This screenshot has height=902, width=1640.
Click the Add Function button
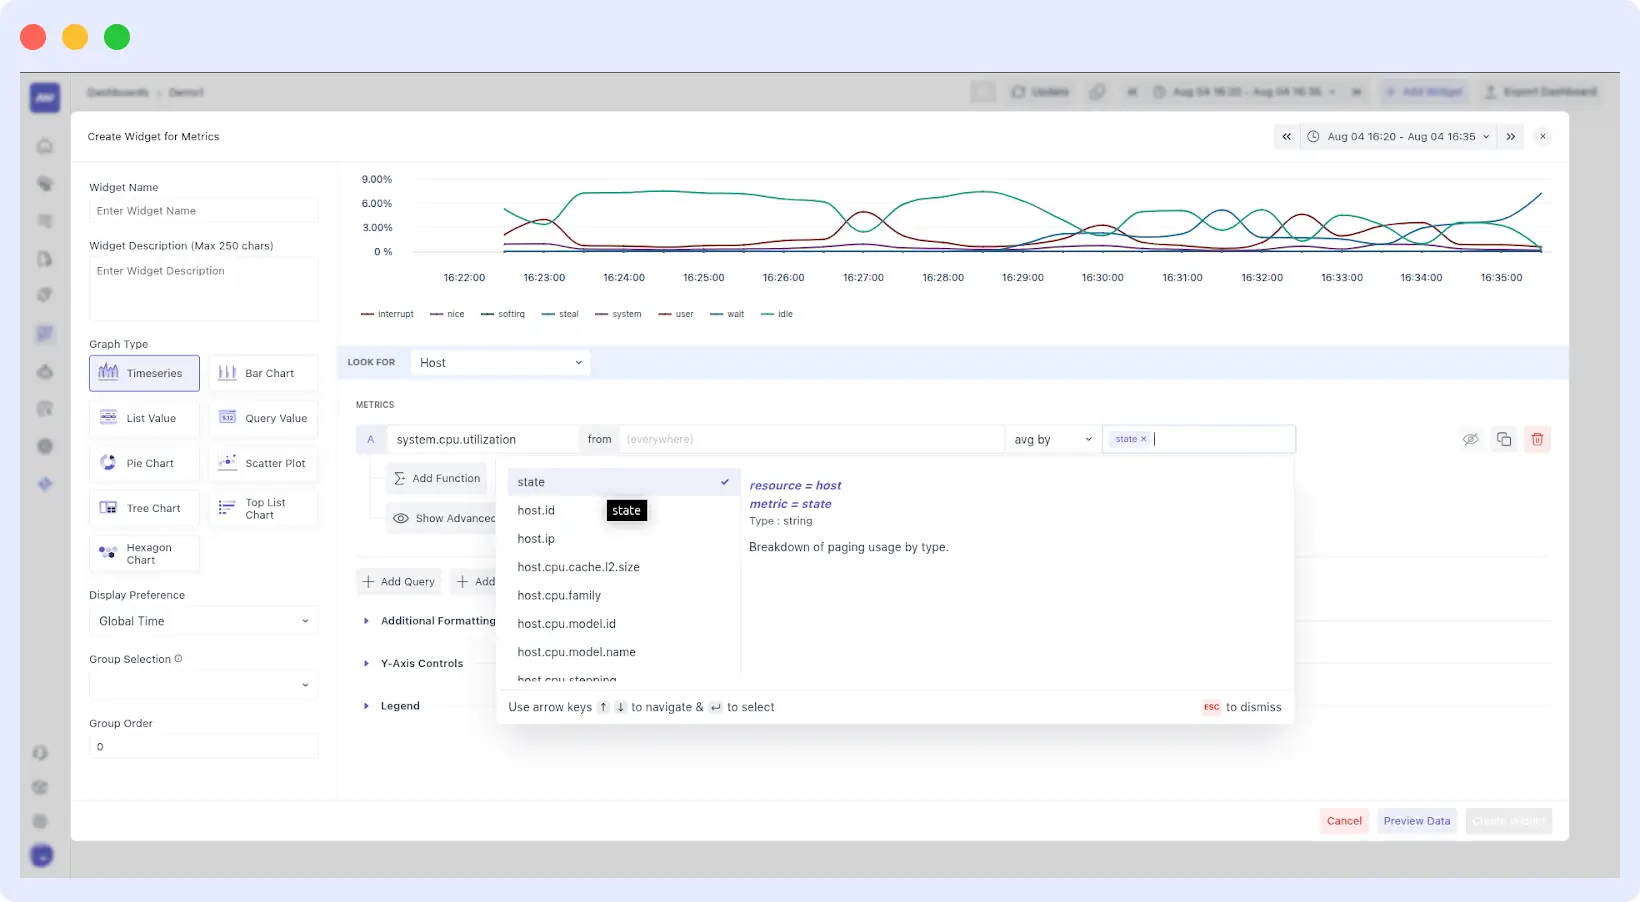(436, 478)
